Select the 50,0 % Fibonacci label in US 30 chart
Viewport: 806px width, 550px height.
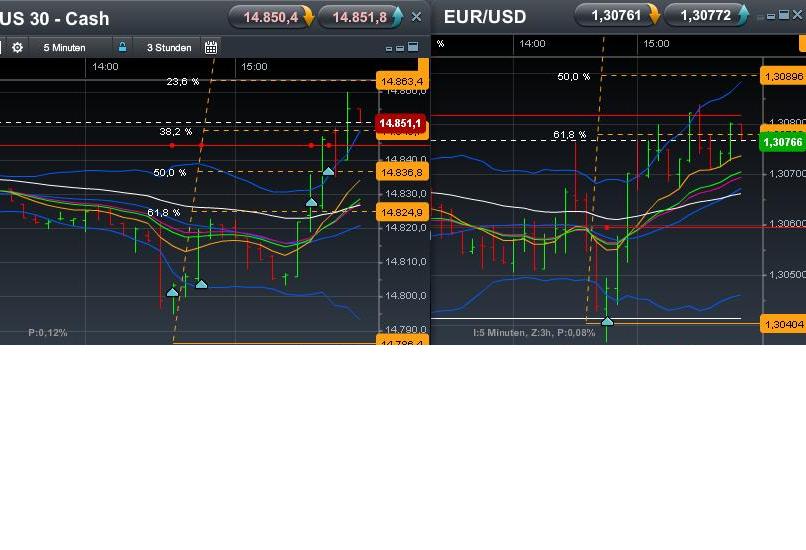[170, 172]
